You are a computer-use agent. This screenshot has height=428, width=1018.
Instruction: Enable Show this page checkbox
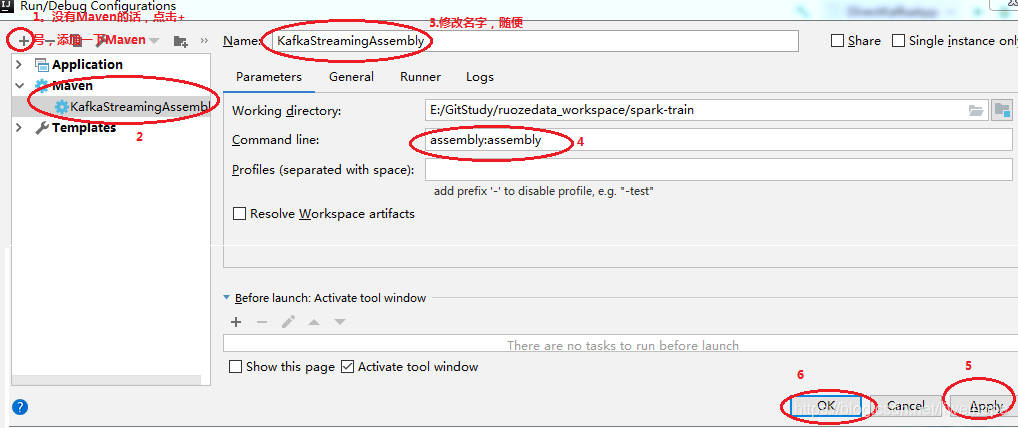(236, 367)
